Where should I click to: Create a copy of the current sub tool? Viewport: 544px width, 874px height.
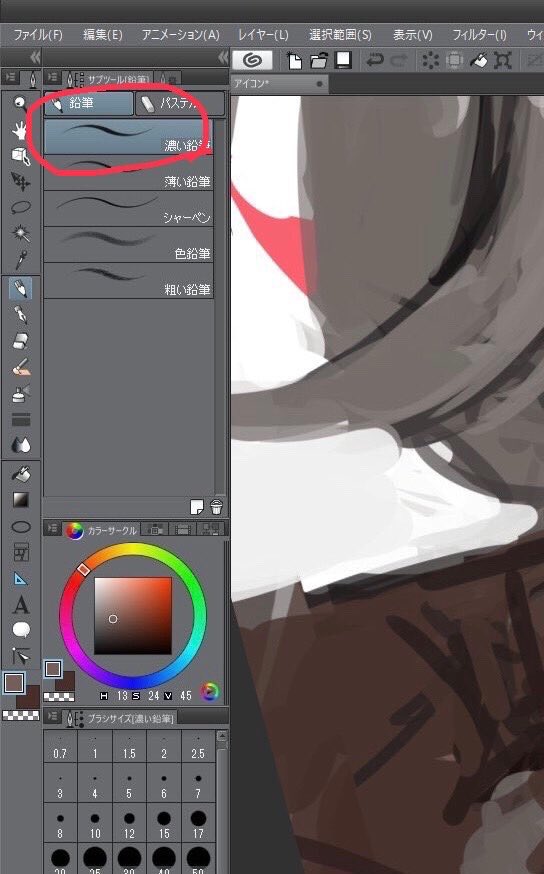(196, 507)
